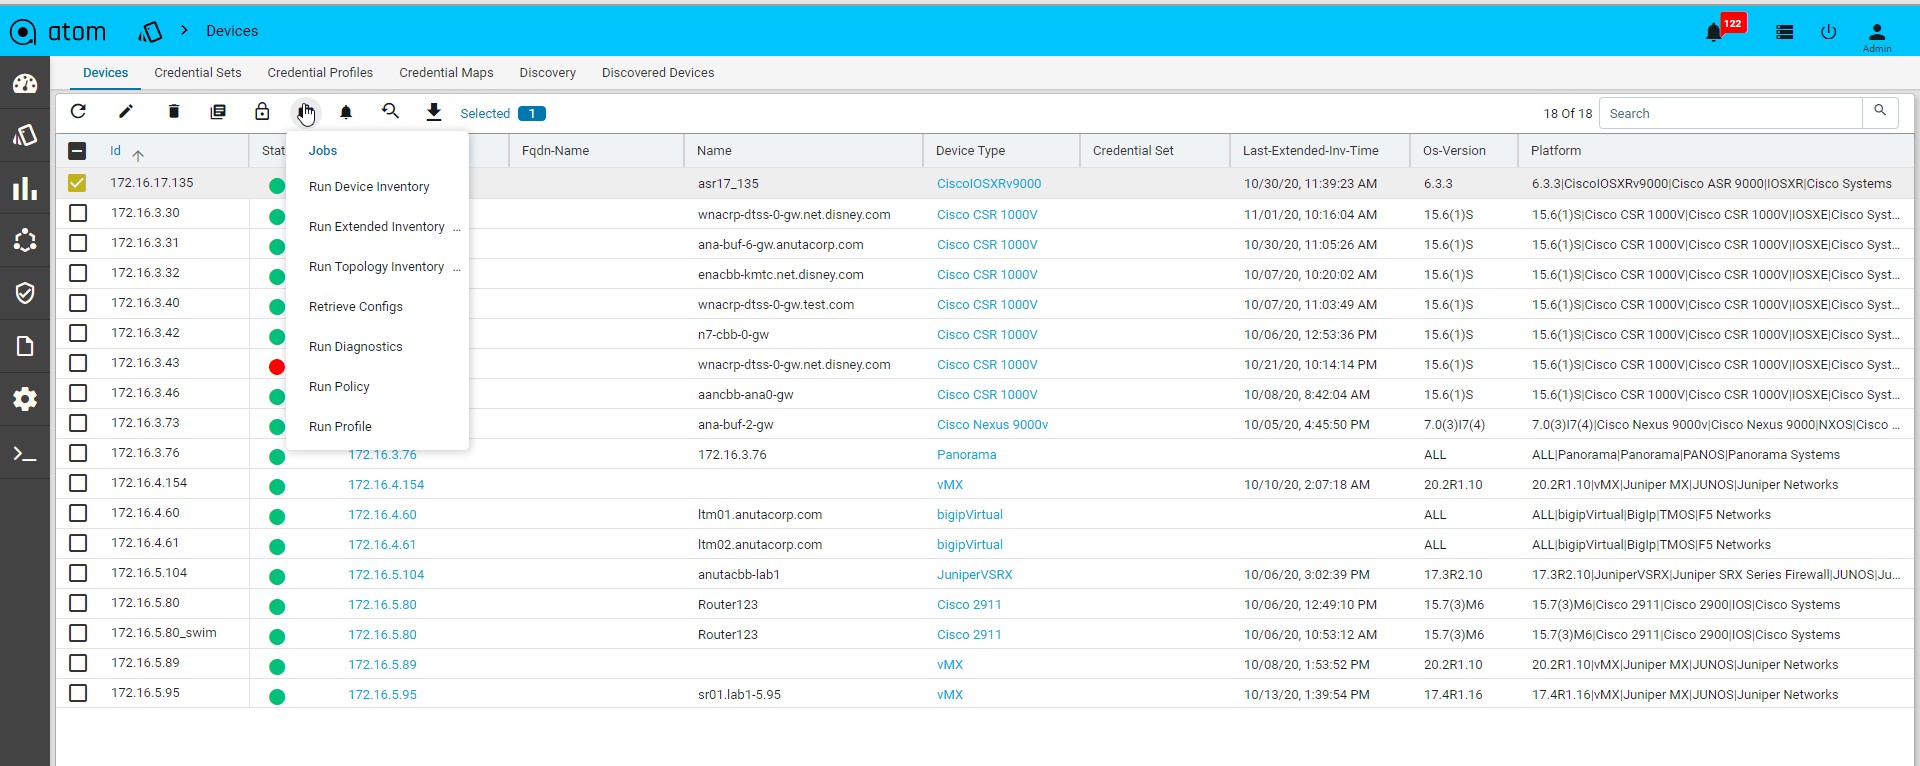Check the 172.16.4.60 row checkbox
Viewport: 1920px width, 766px height.
click(78, 513)
